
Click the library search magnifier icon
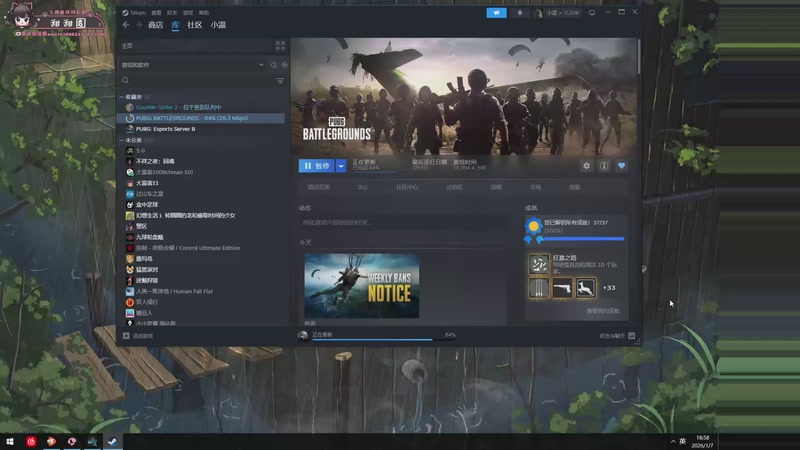[x=126, y=81]
